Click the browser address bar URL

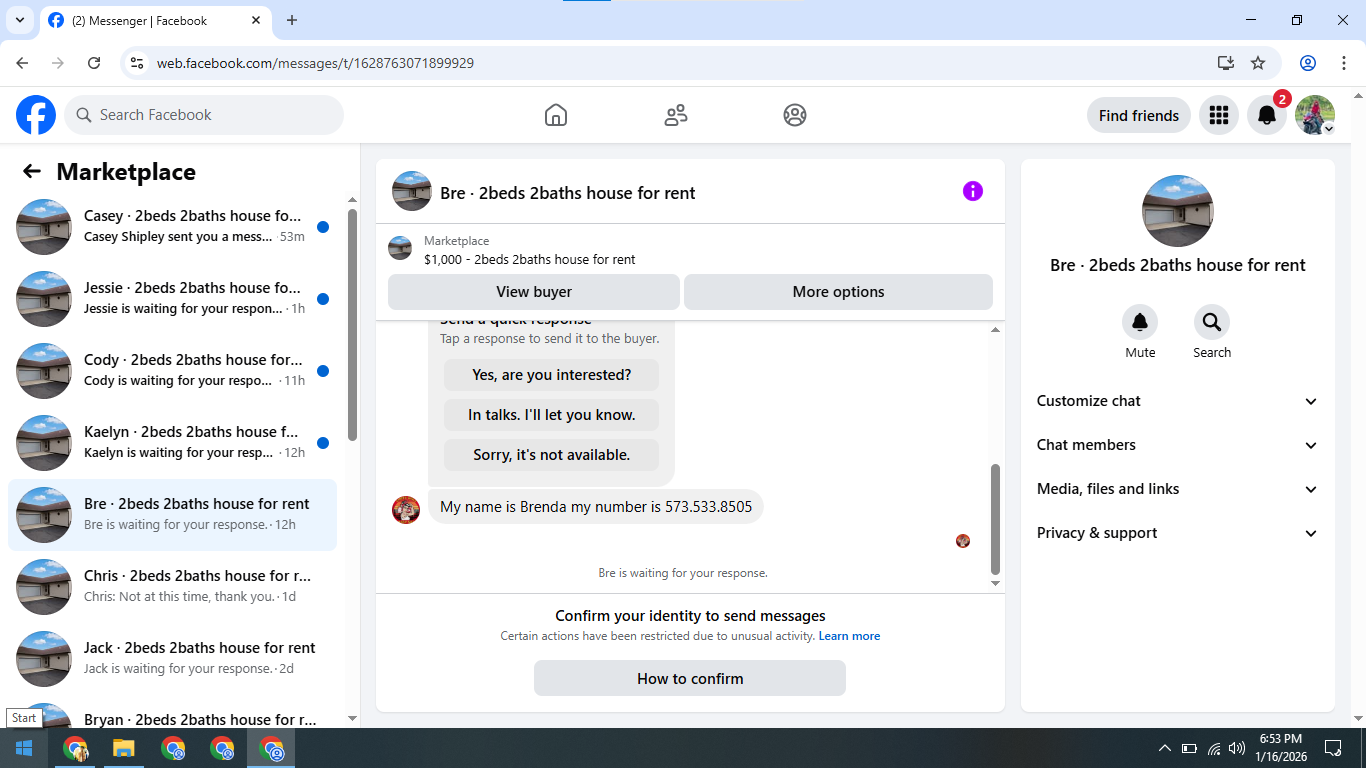click(x=315, y=63)
